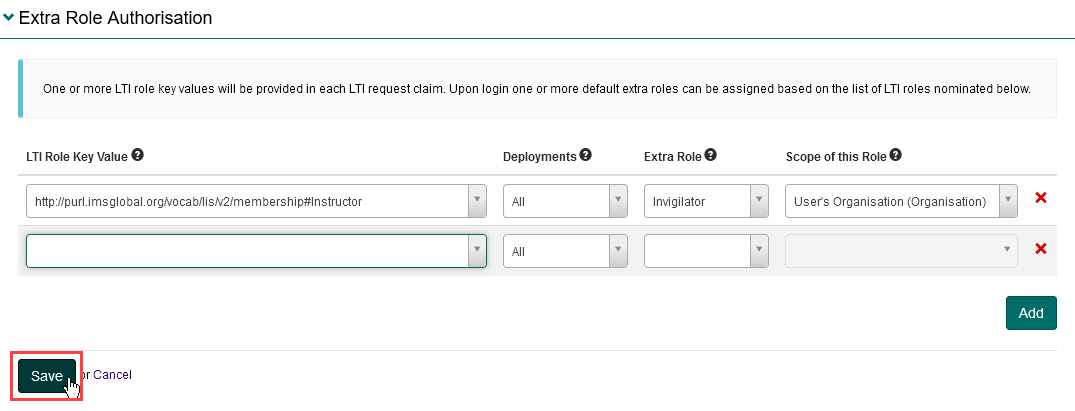Click help icon next to LTI Role Key Value

(x=138, y=155)
